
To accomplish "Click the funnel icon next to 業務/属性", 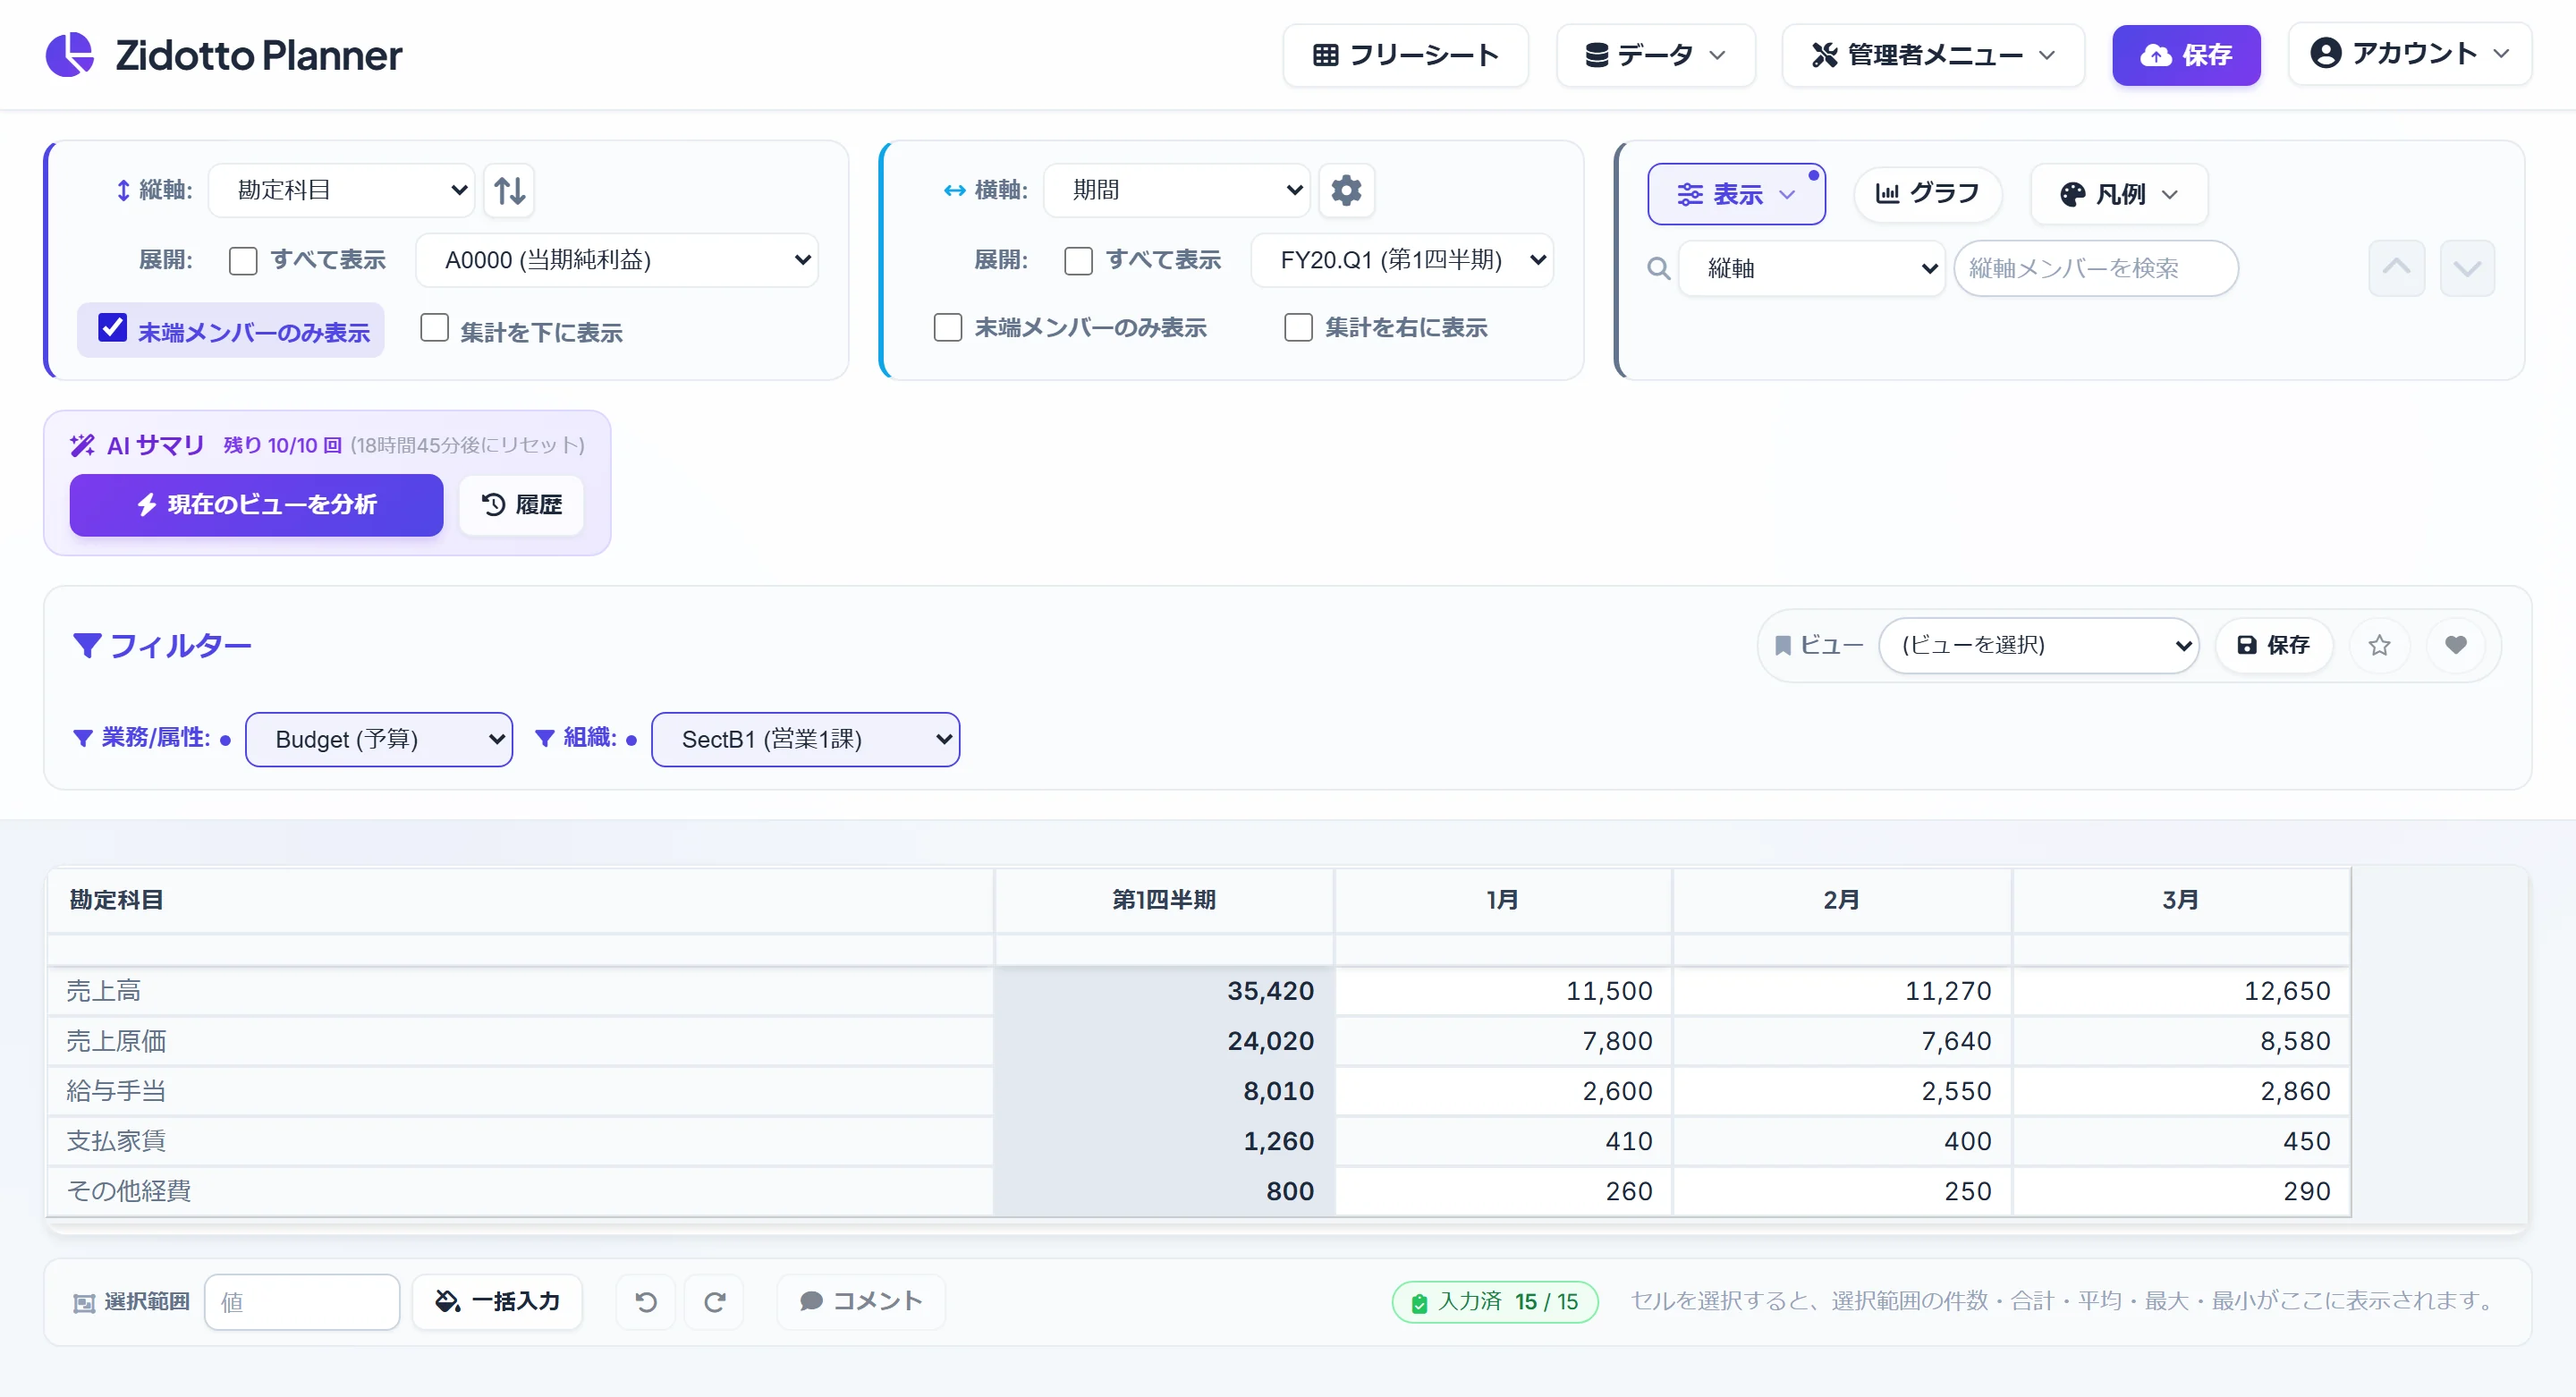I will click(83, 738).
